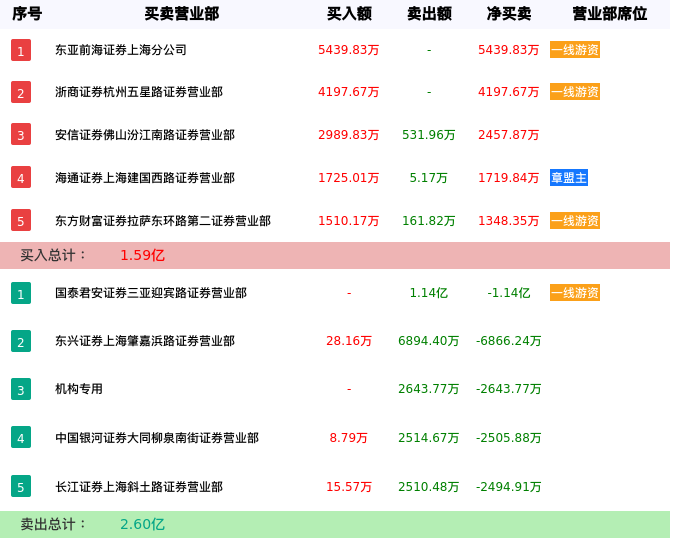Click the red rank 5 badge for 东方财富证券
This screenshot has width=676, height=540.
coord(21,220)
